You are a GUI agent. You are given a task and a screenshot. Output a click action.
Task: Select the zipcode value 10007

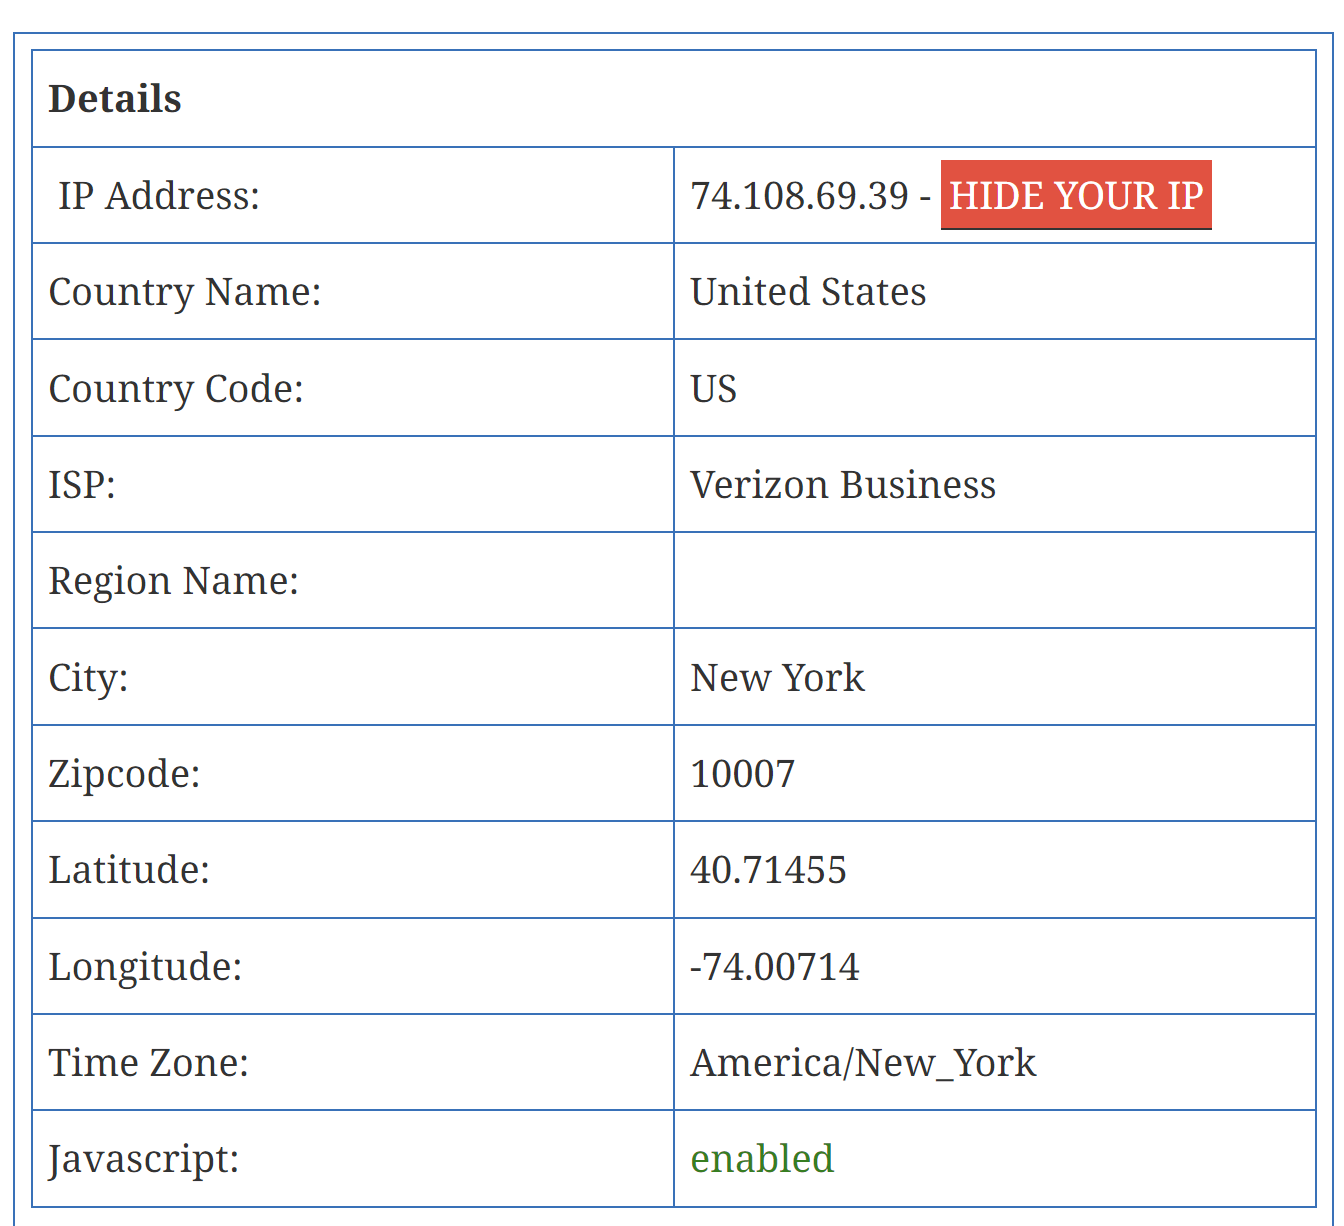point(742,774)
